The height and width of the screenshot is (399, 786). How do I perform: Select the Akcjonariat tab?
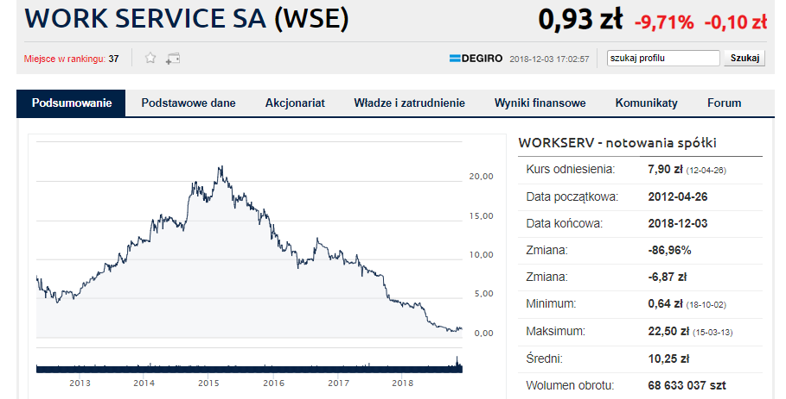(295, 103)
